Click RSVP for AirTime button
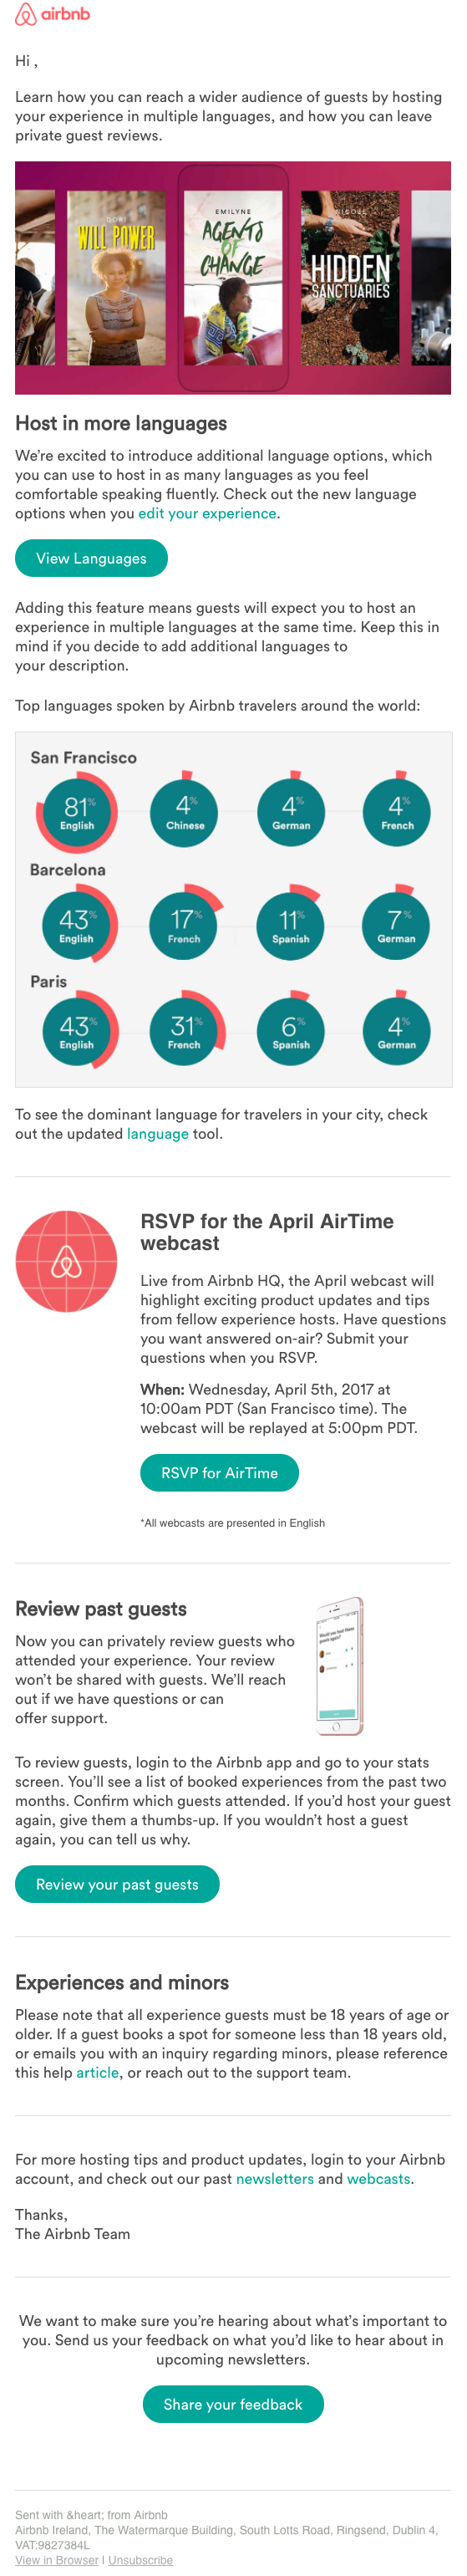Image resolution: width=467 pixels, height=2576 pixels. coord(219,1472)
